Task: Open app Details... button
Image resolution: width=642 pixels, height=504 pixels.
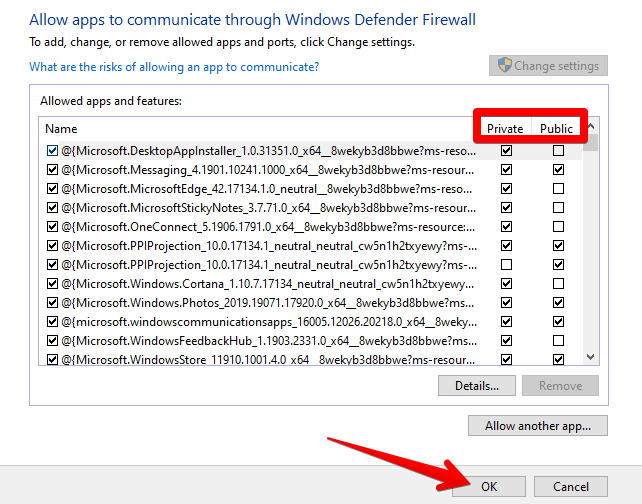Action: [477, 385]
